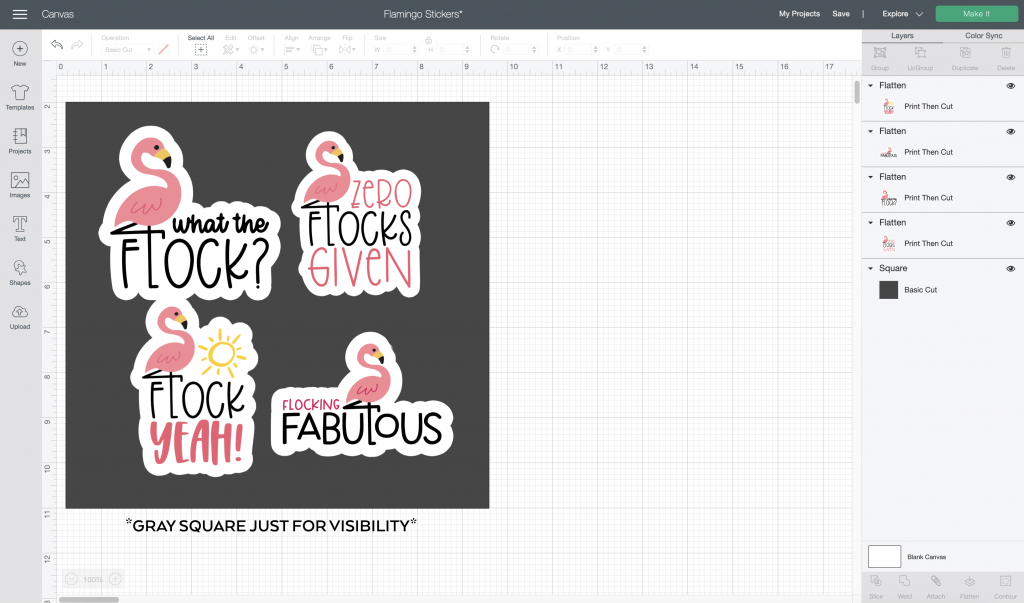Collapse the second Flatten group
The image size is (1024, 603).
click(x=871, y=131)
